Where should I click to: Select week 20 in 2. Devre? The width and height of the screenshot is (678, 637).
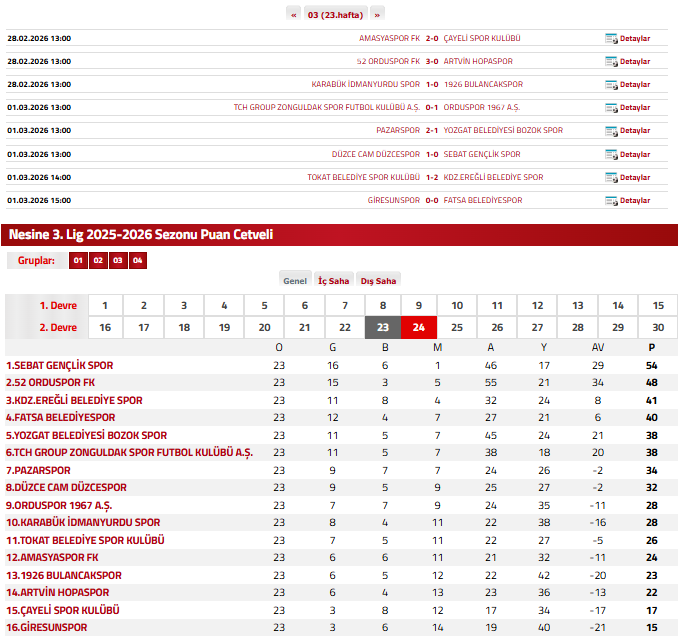coord(264,327)
